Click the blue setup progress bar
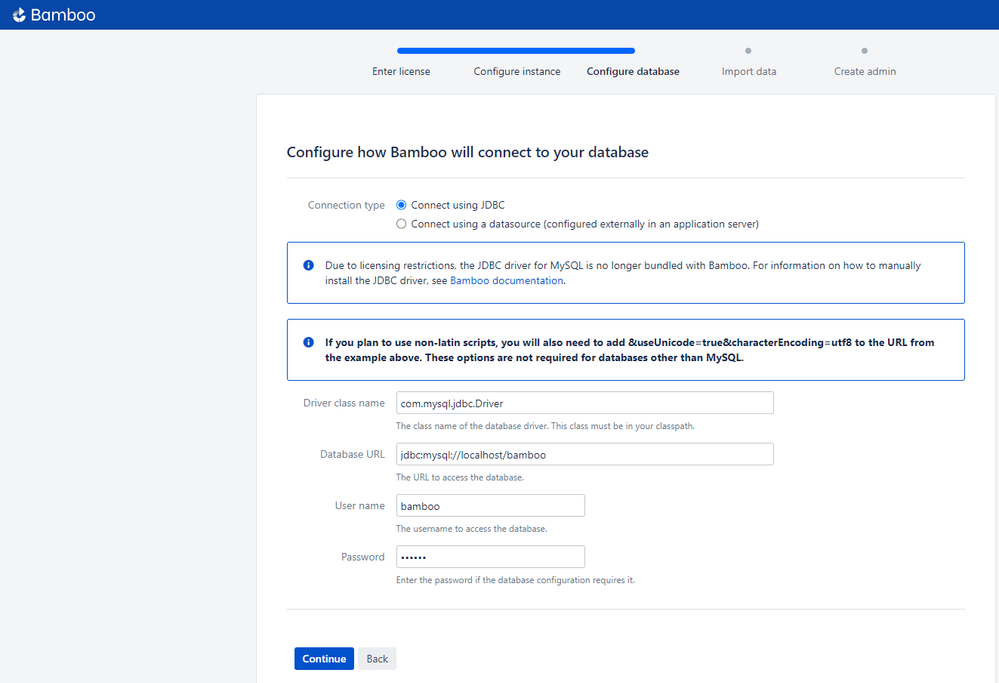The height and width of the screenshot is (683, 999). click(516, 51)
